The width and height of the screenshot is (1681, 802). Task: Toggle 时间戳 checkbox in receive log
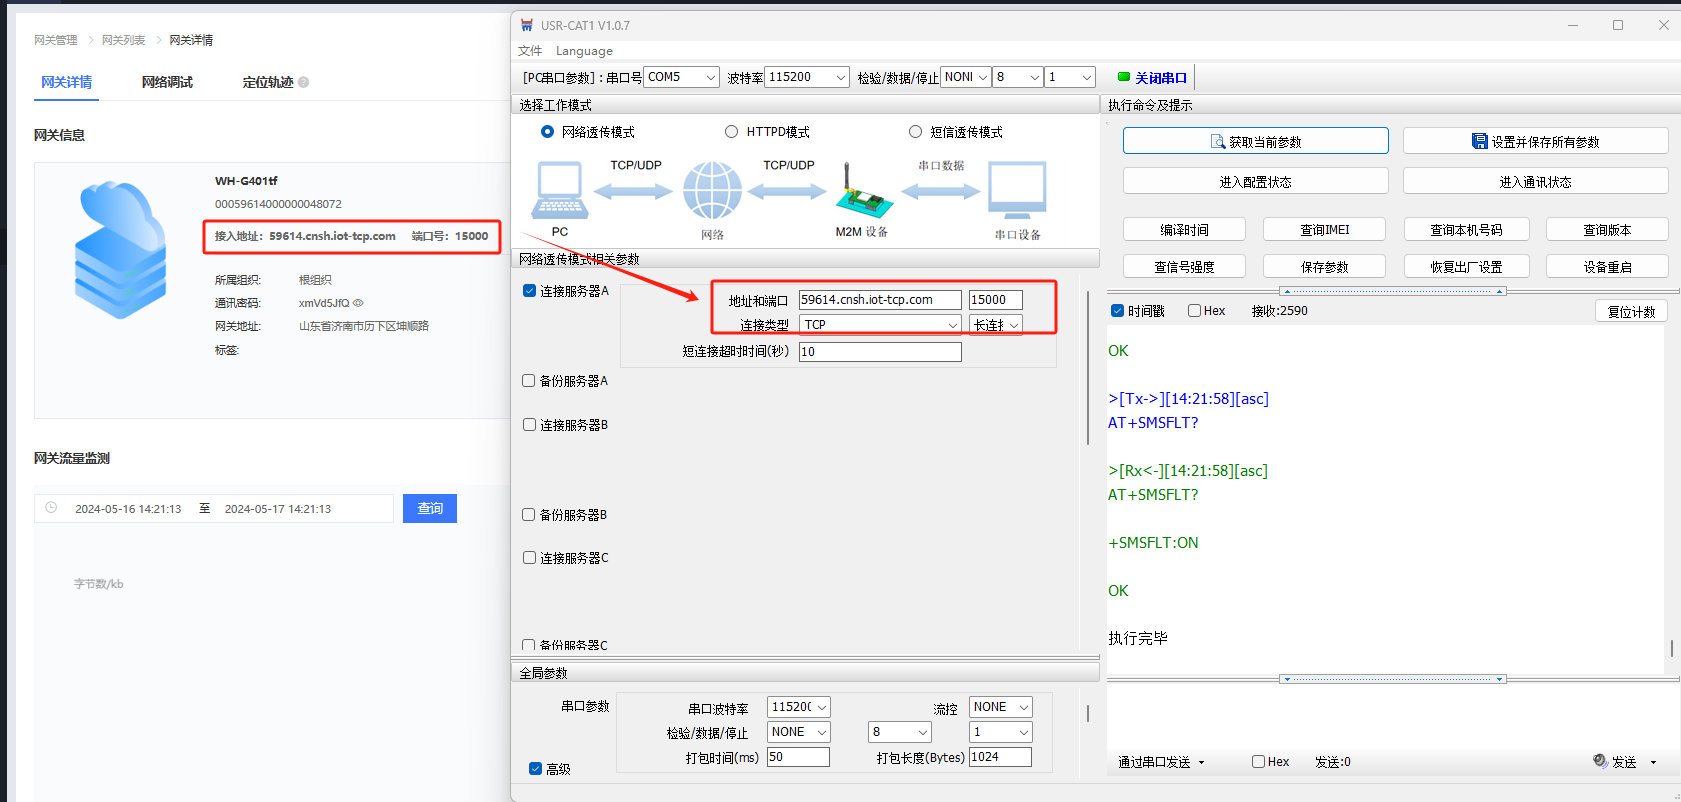point(1117,311)
